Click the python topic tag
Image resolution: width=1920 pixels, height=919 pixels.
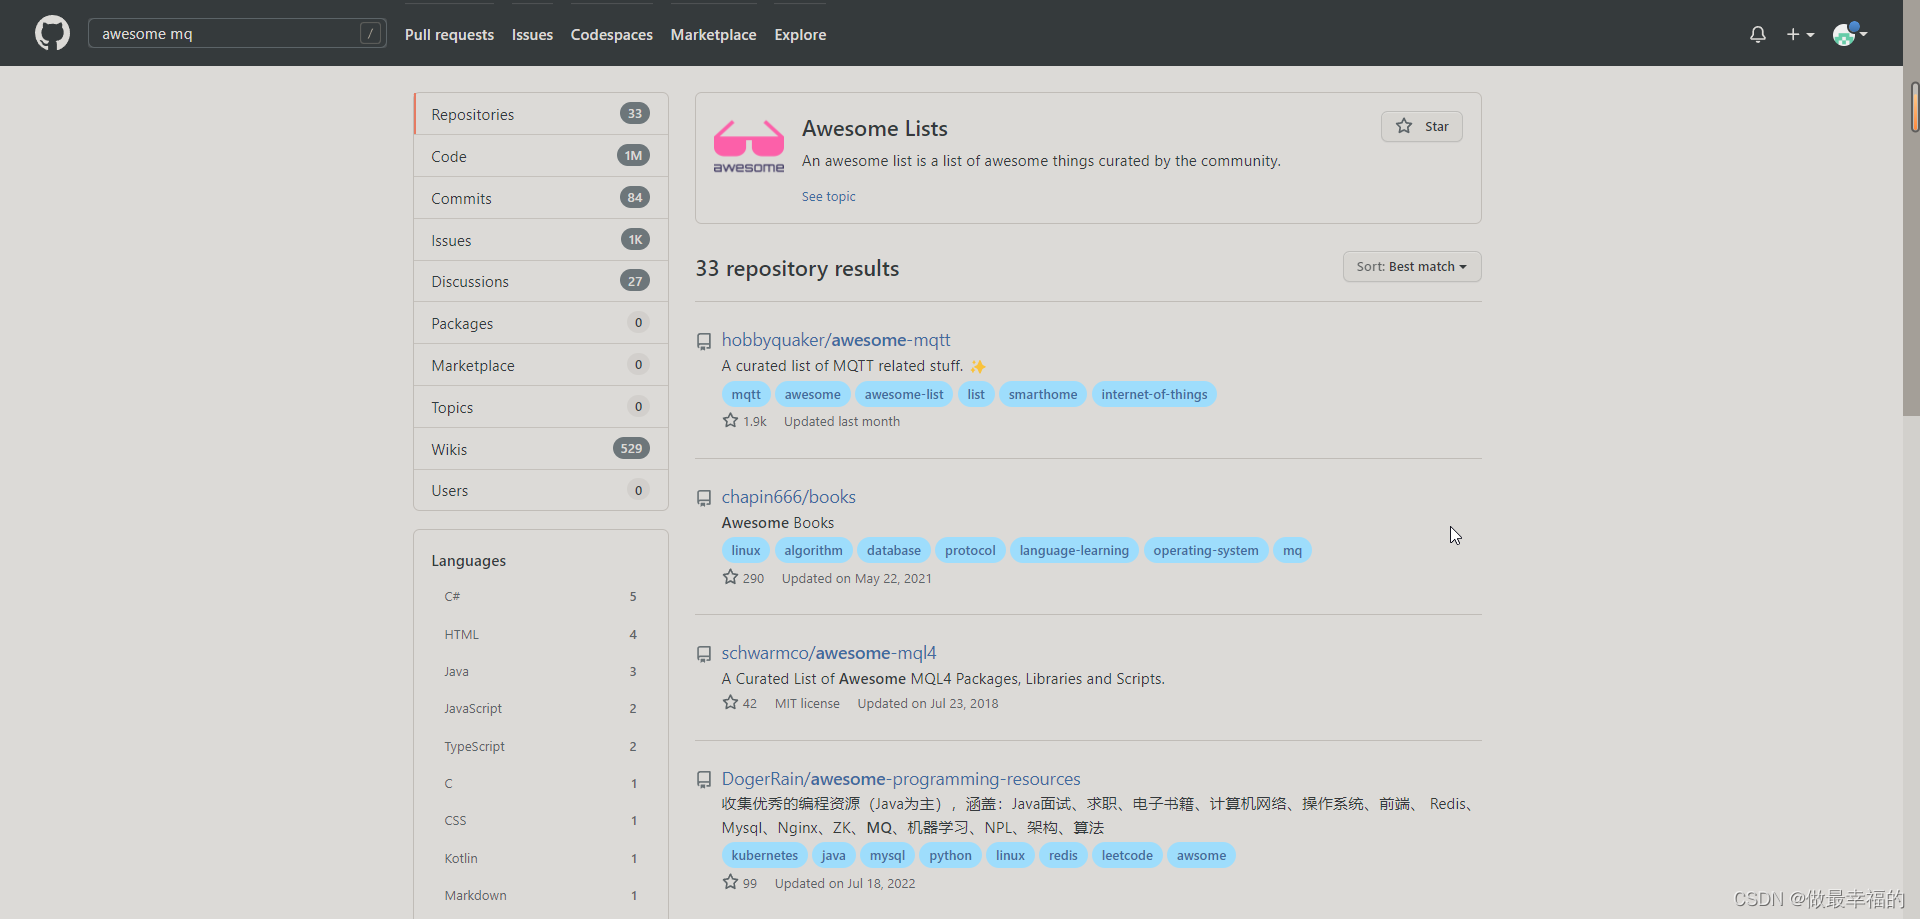(x=950, y=855)
